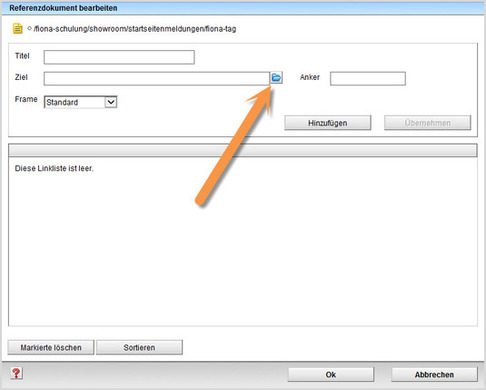Click the greyed Übernehmen button
The width and height of the screenshot is (486, 390).
[428, 123]
